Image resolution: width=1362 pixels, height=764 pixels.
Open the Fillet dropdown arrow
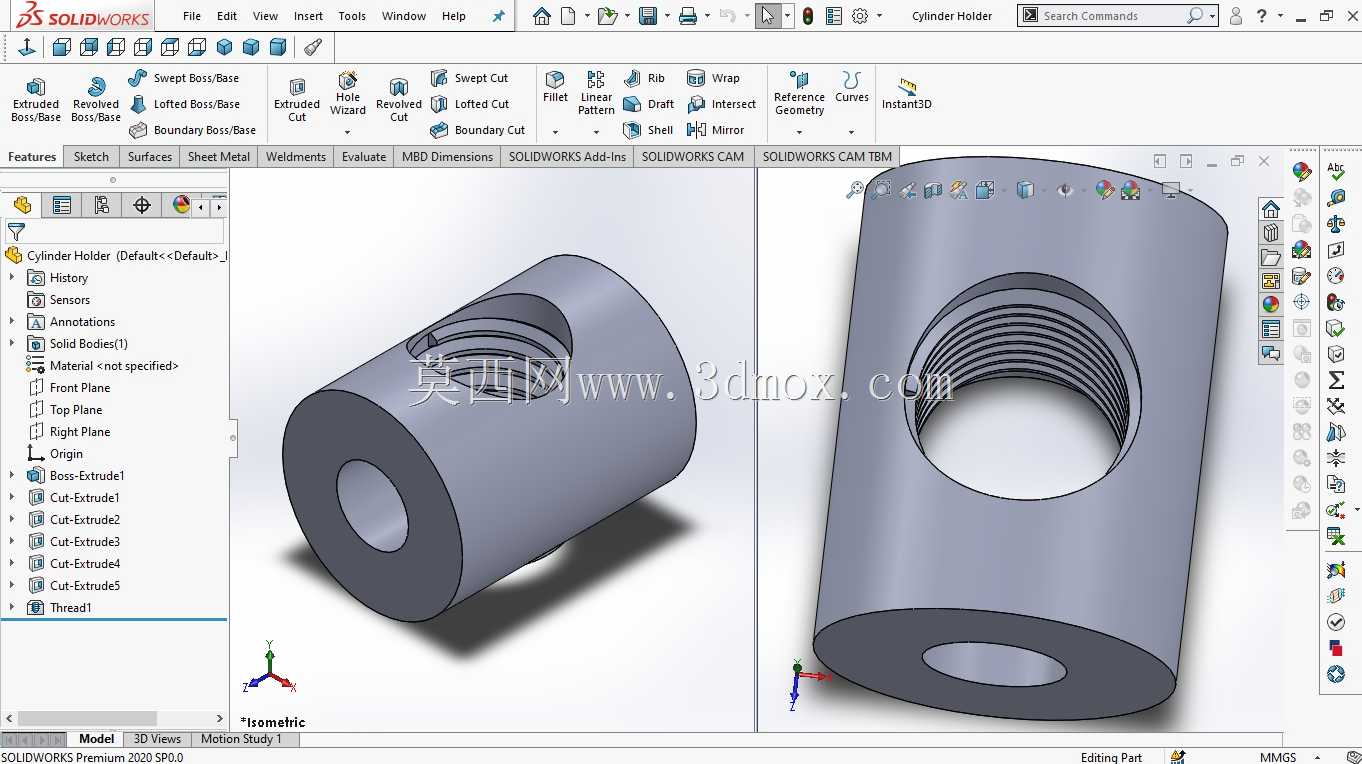click(x=555, y=132)
